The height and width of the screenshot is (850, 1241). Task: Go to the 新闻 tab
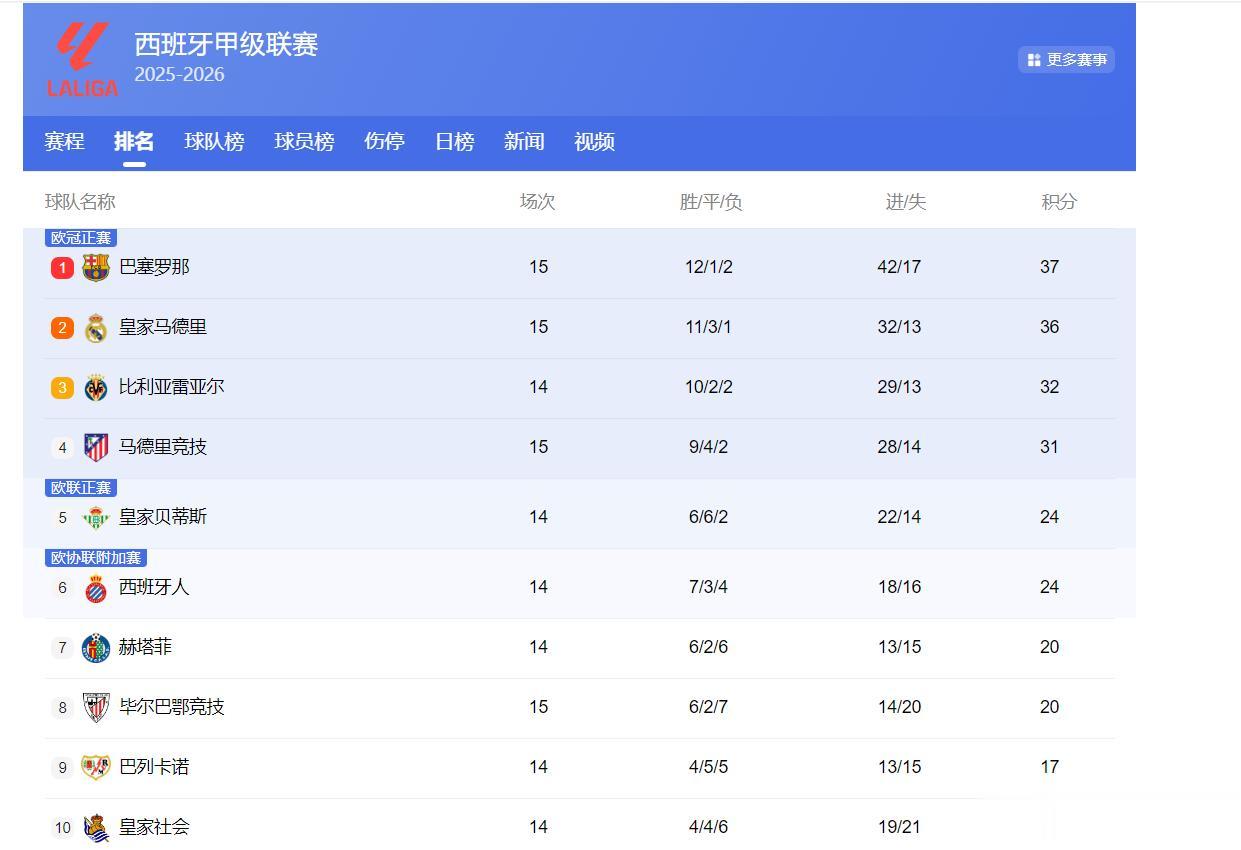tap(524, 142)
